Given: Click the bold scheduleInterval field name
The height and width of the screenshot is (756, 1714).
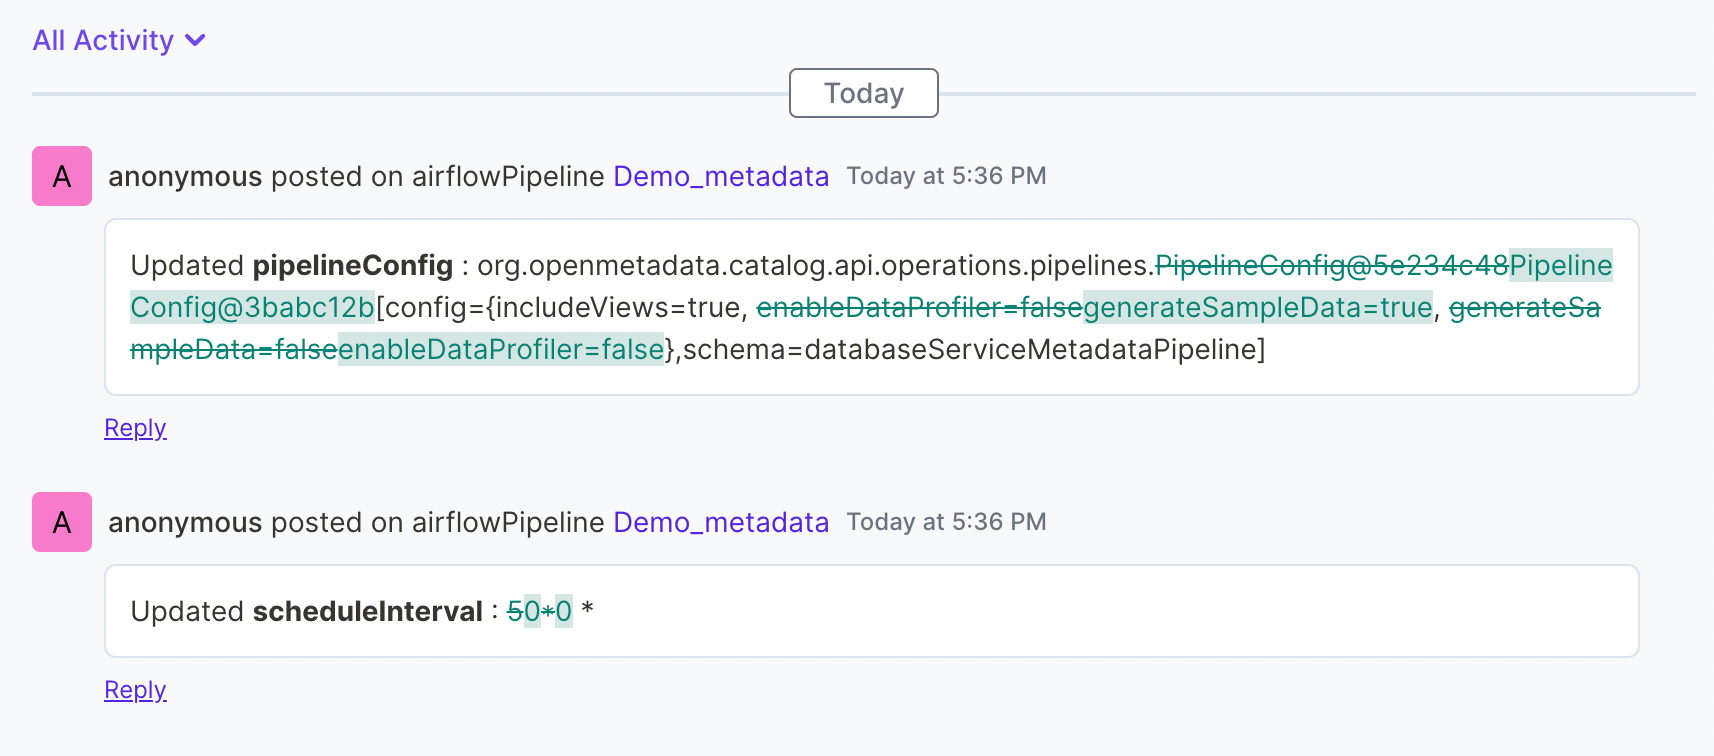Looking at the screenshot, I should coord(368,611).
